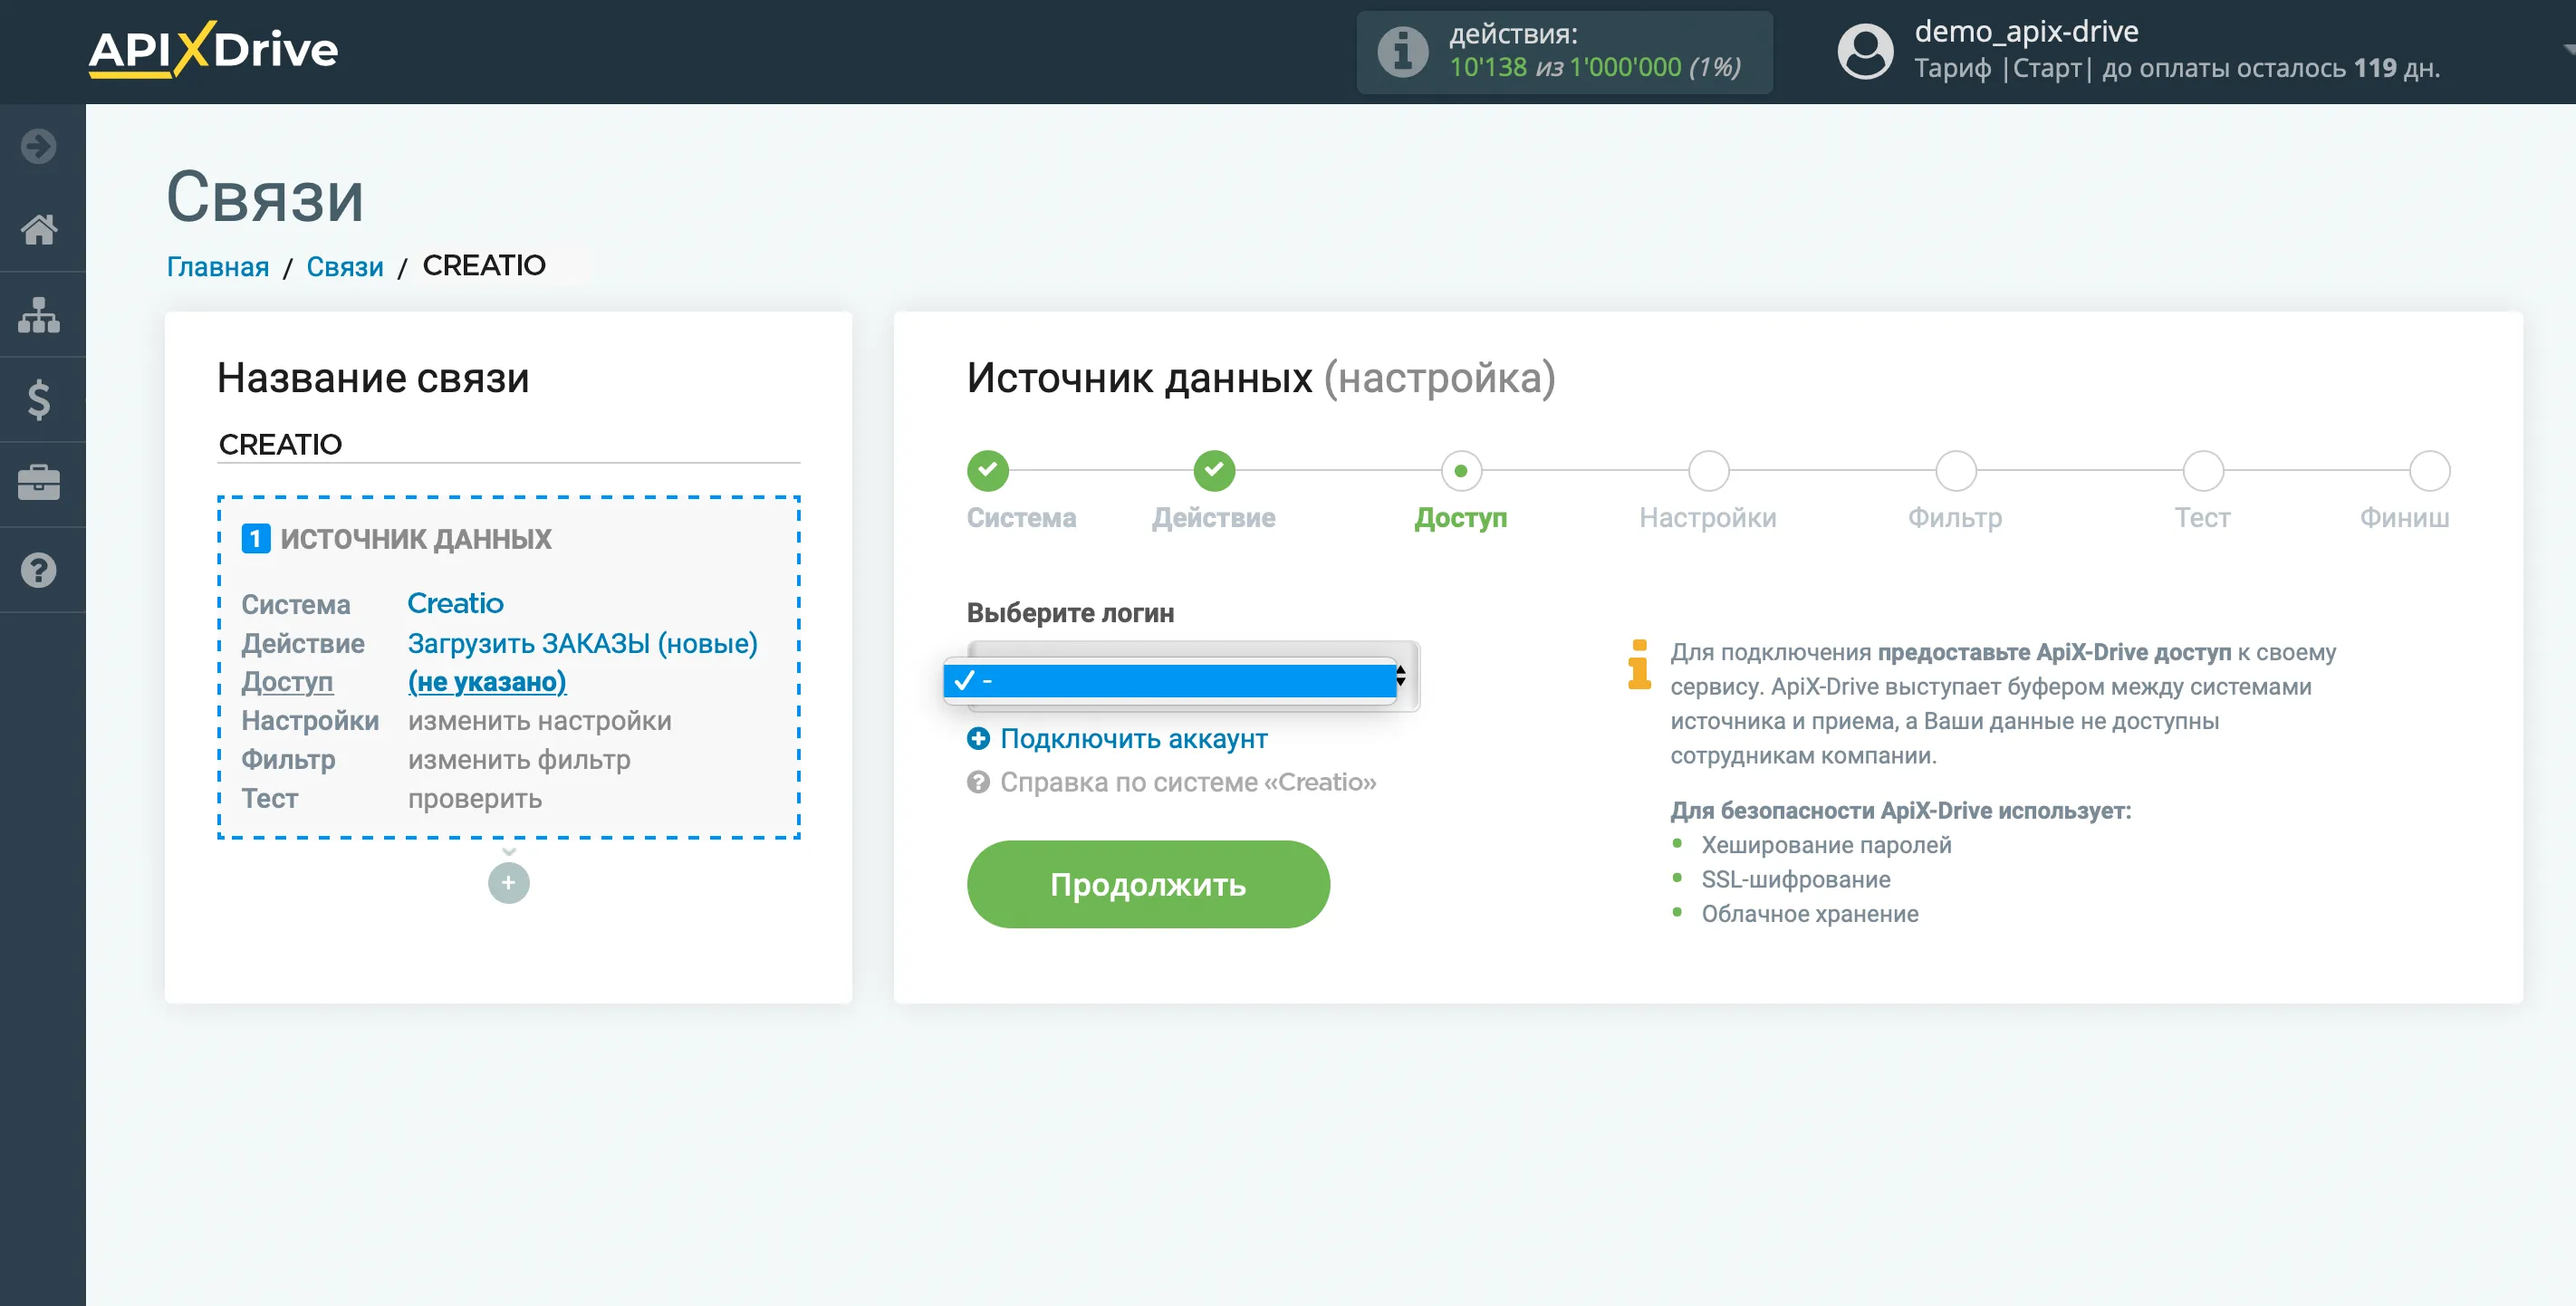Click the CREATIO breadcrumb text
The width and height of the screenshot is (2576, 1306).
coord(484,265)
